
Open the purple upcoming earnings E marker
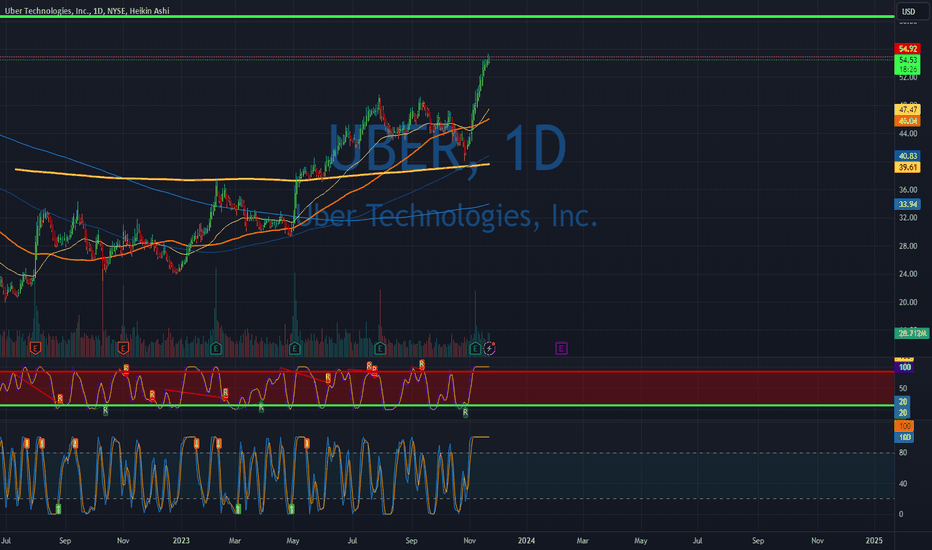[561, 348]
